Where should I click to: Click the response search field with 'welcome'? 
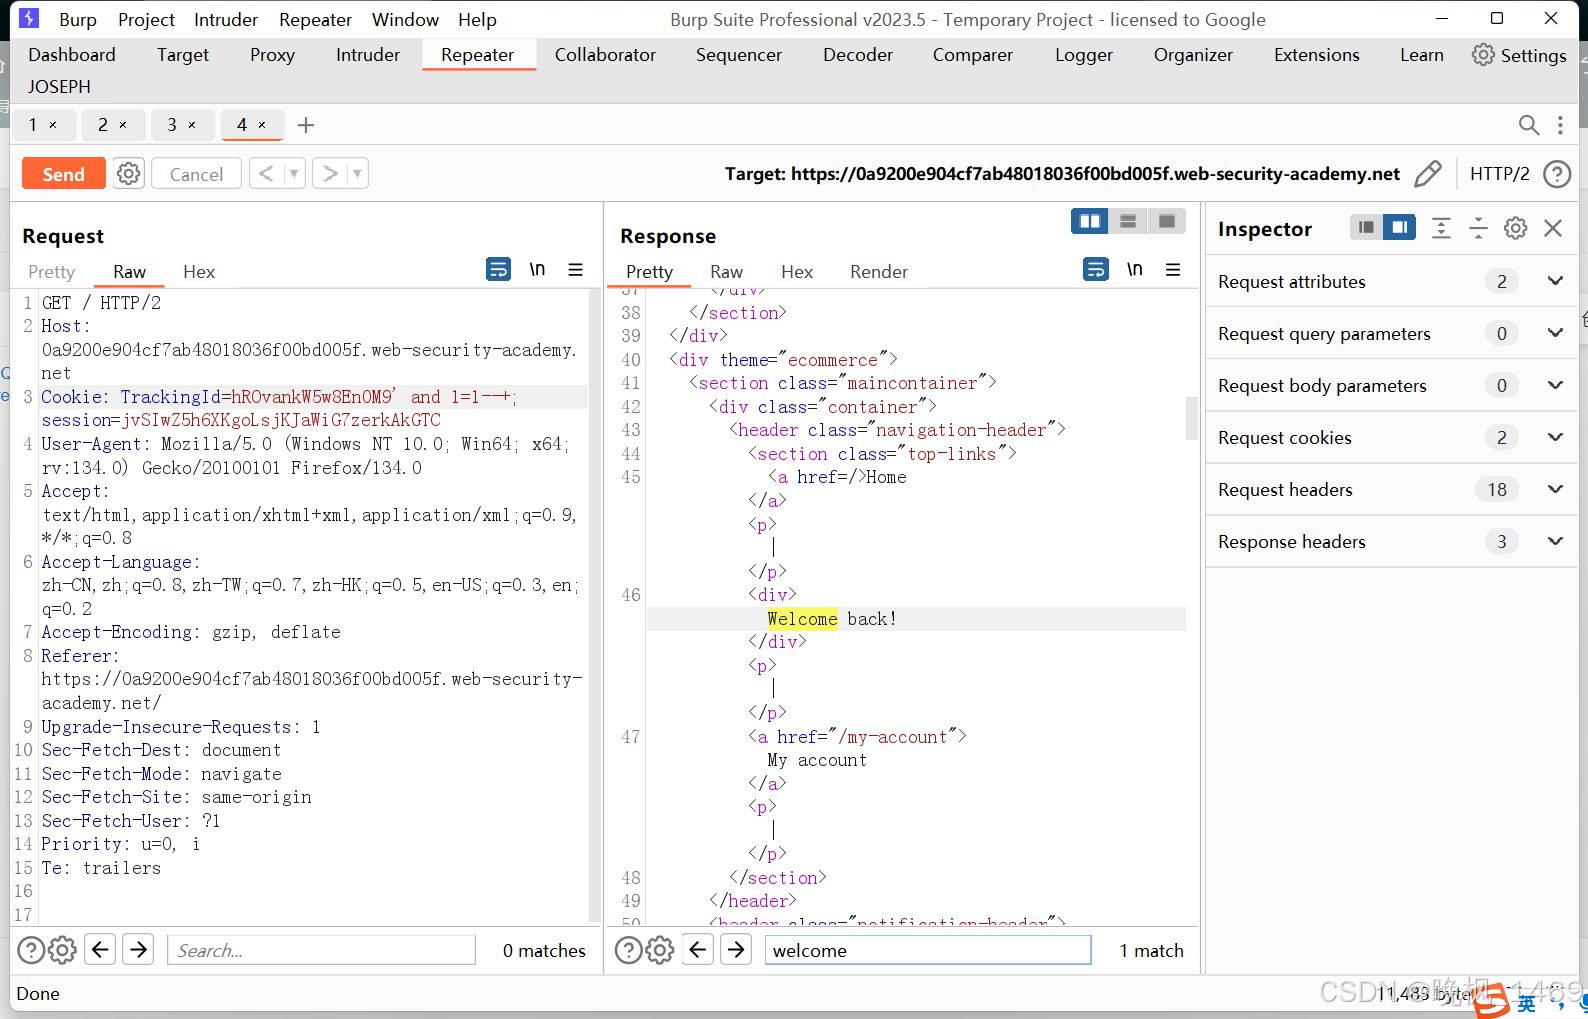(928, 950)
